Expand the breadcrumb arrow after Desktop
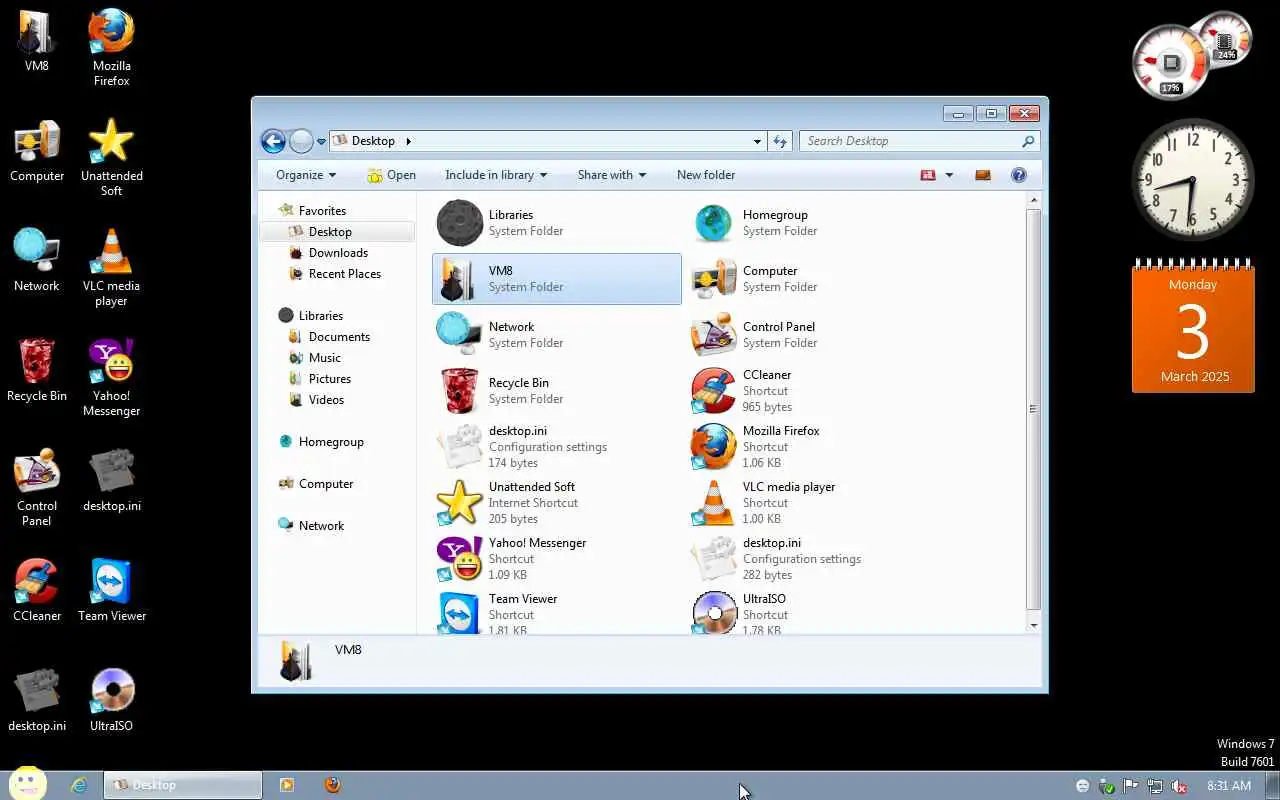This screenshot has width=1280, height=800. tap(408, 141)
